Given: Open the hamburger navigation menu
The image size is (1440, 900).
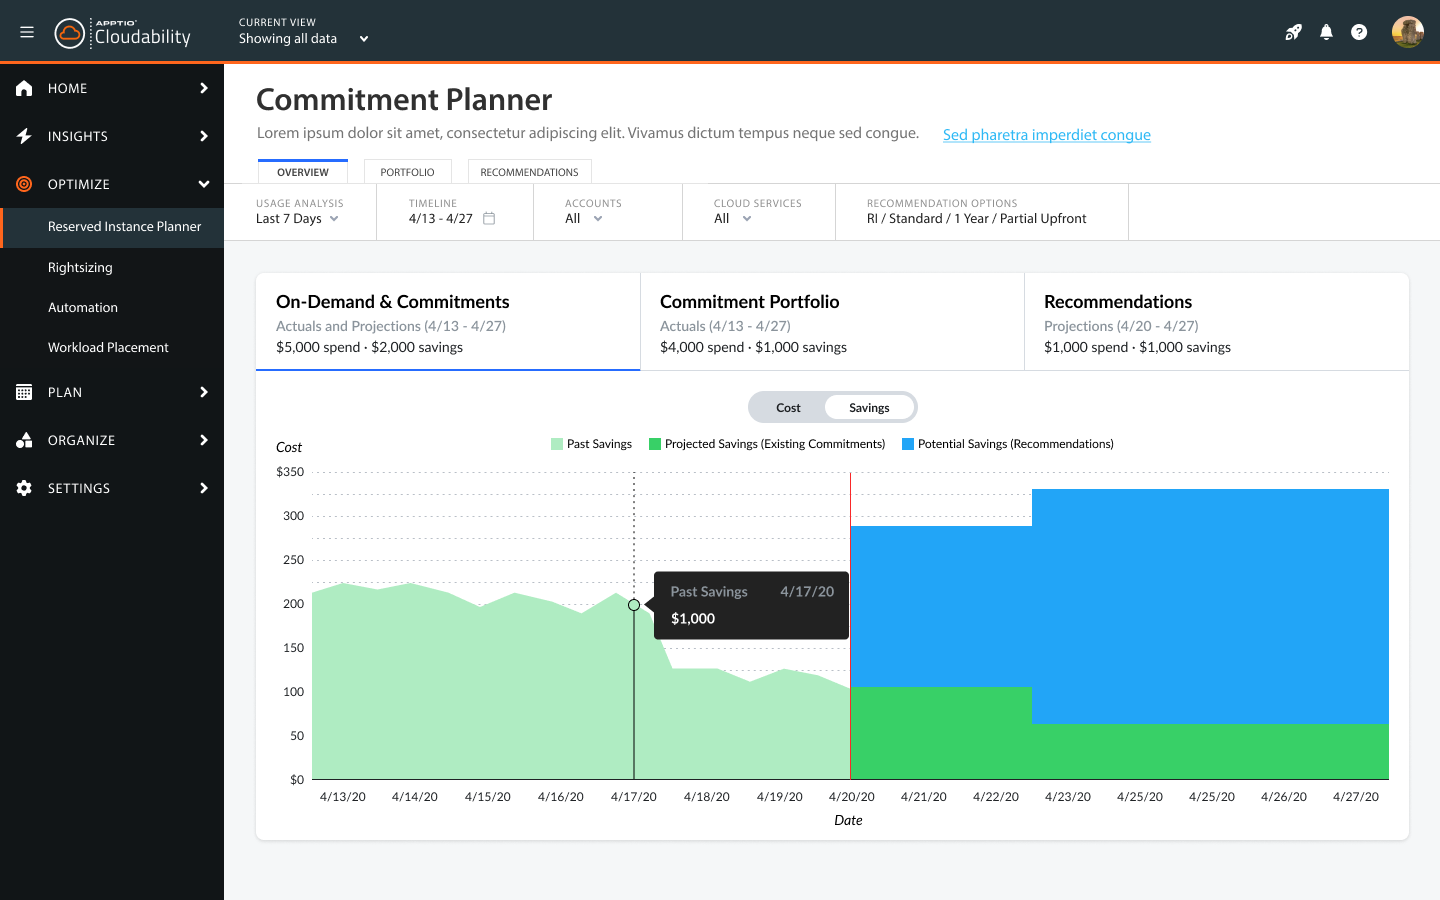Looking at the screenshot, I should (27, 32).
